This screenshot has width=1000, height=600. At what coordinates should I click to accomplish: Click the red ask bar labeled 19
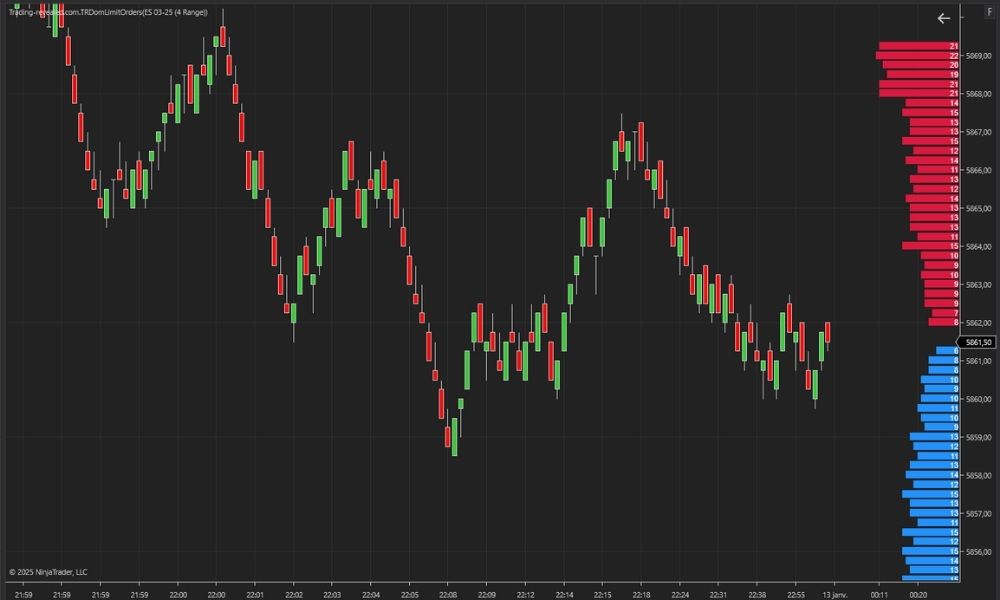[x=922, y=75]
